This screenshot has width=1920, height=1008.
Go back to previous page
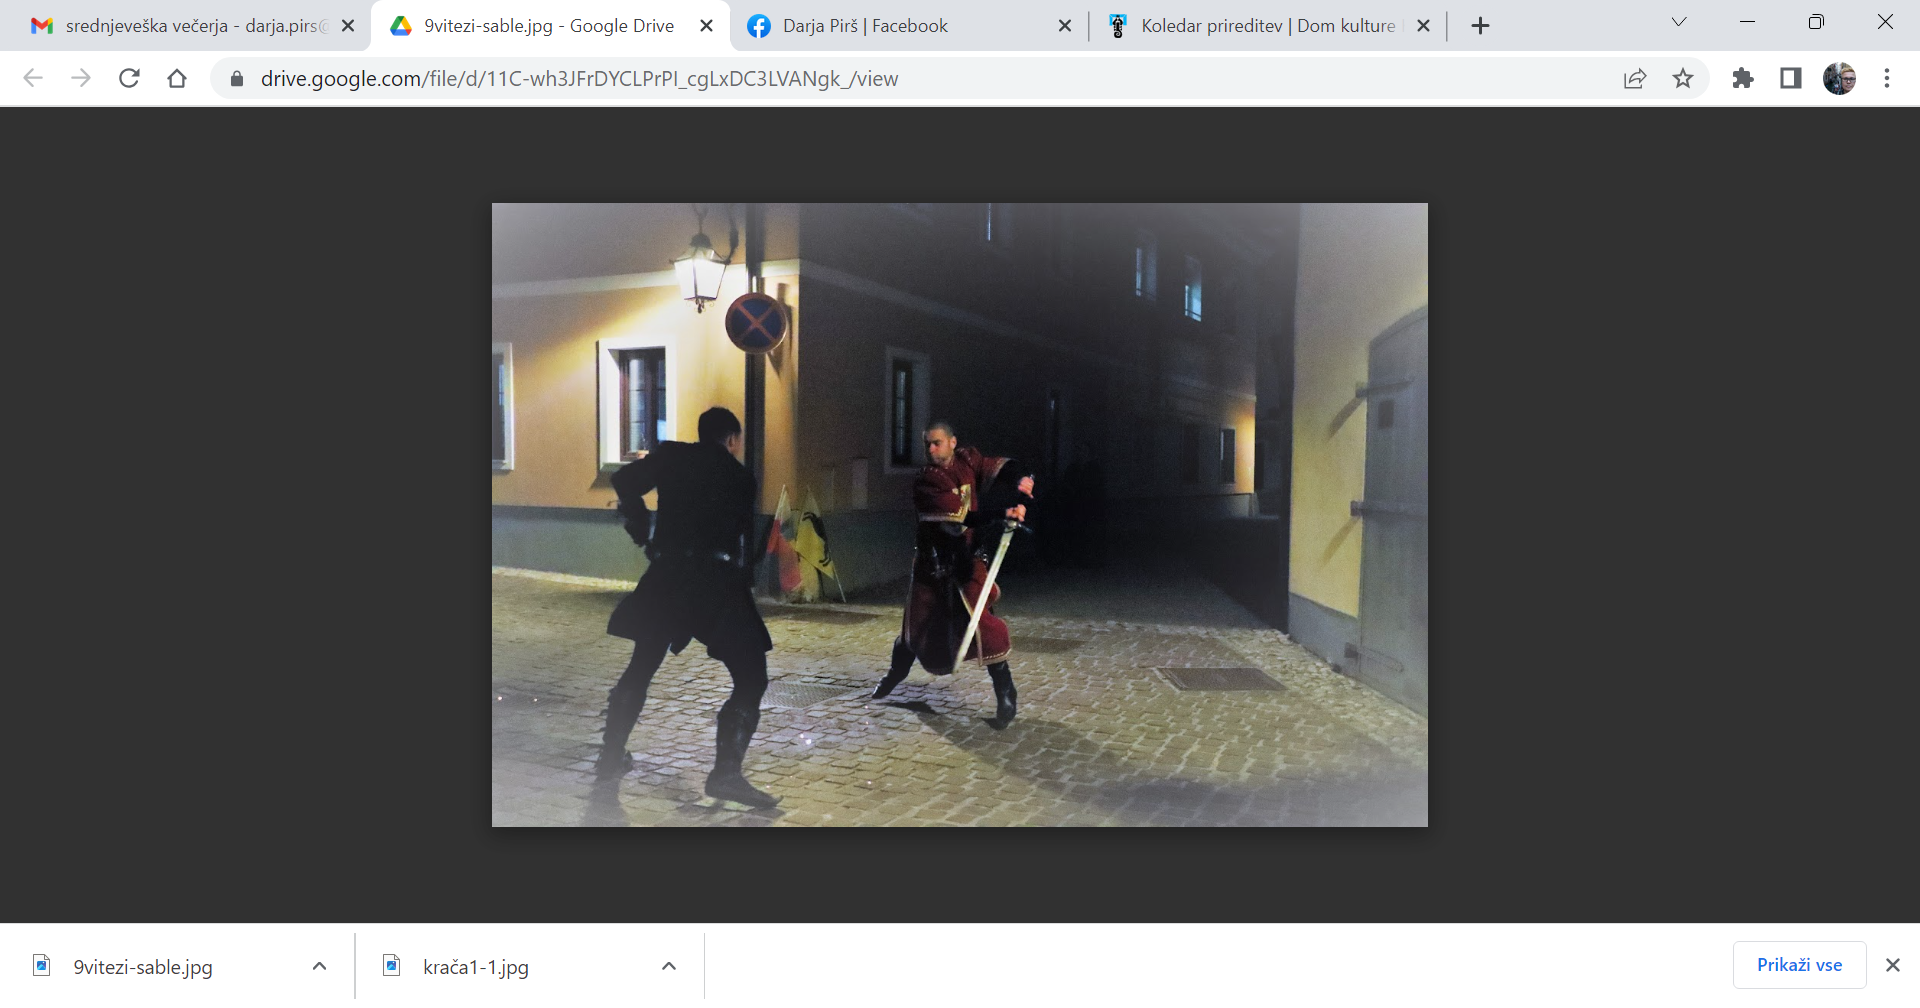tap(33, 78)
